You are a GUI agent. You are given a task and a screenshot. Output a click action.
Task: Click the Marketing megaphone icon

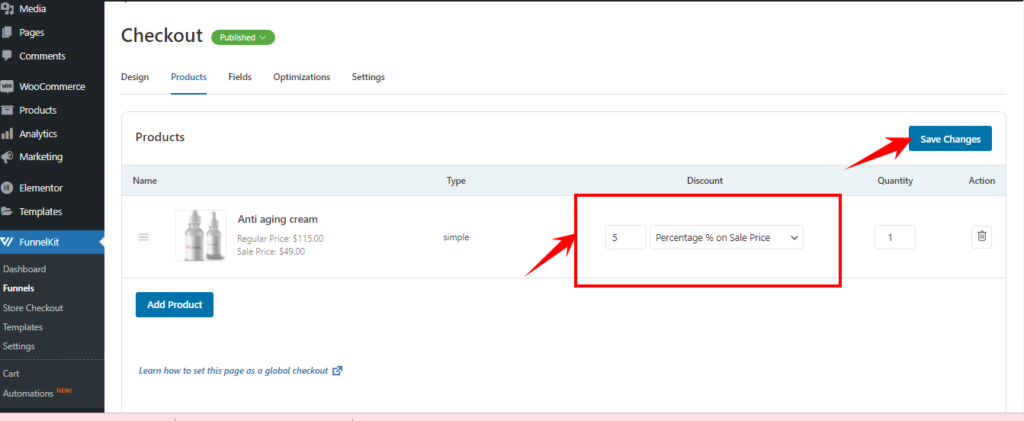pos(7,157)
